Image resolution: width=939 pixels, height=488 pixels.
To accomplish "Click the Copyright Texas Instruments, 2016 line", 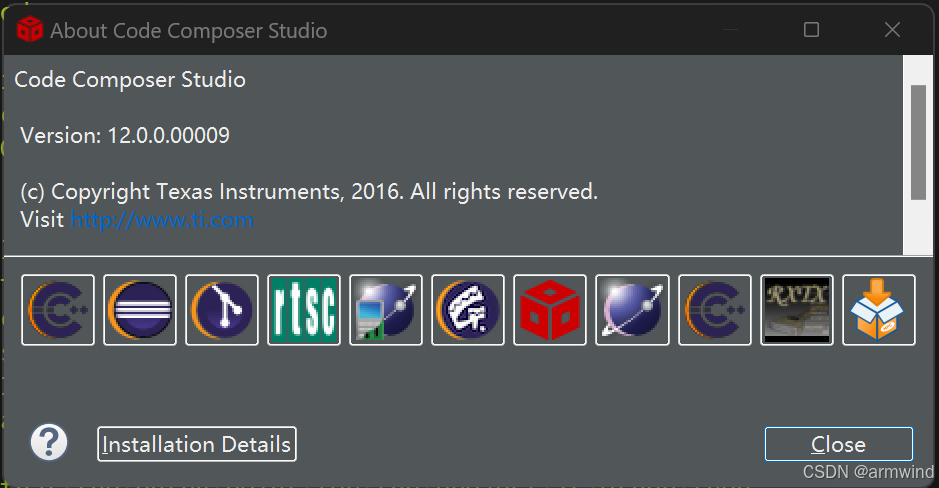I will 309,192.
